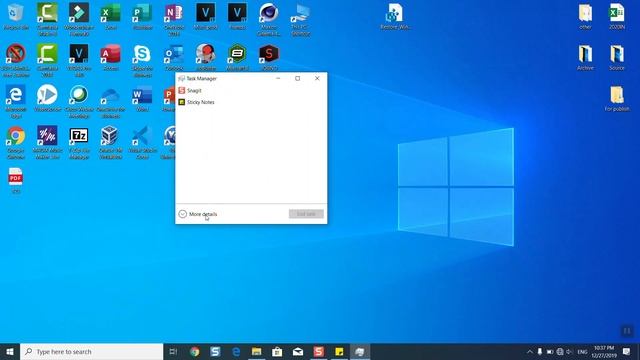Select the 'other' folder on desktop
This screenshot has width=640, height=360.
(585, 16)
